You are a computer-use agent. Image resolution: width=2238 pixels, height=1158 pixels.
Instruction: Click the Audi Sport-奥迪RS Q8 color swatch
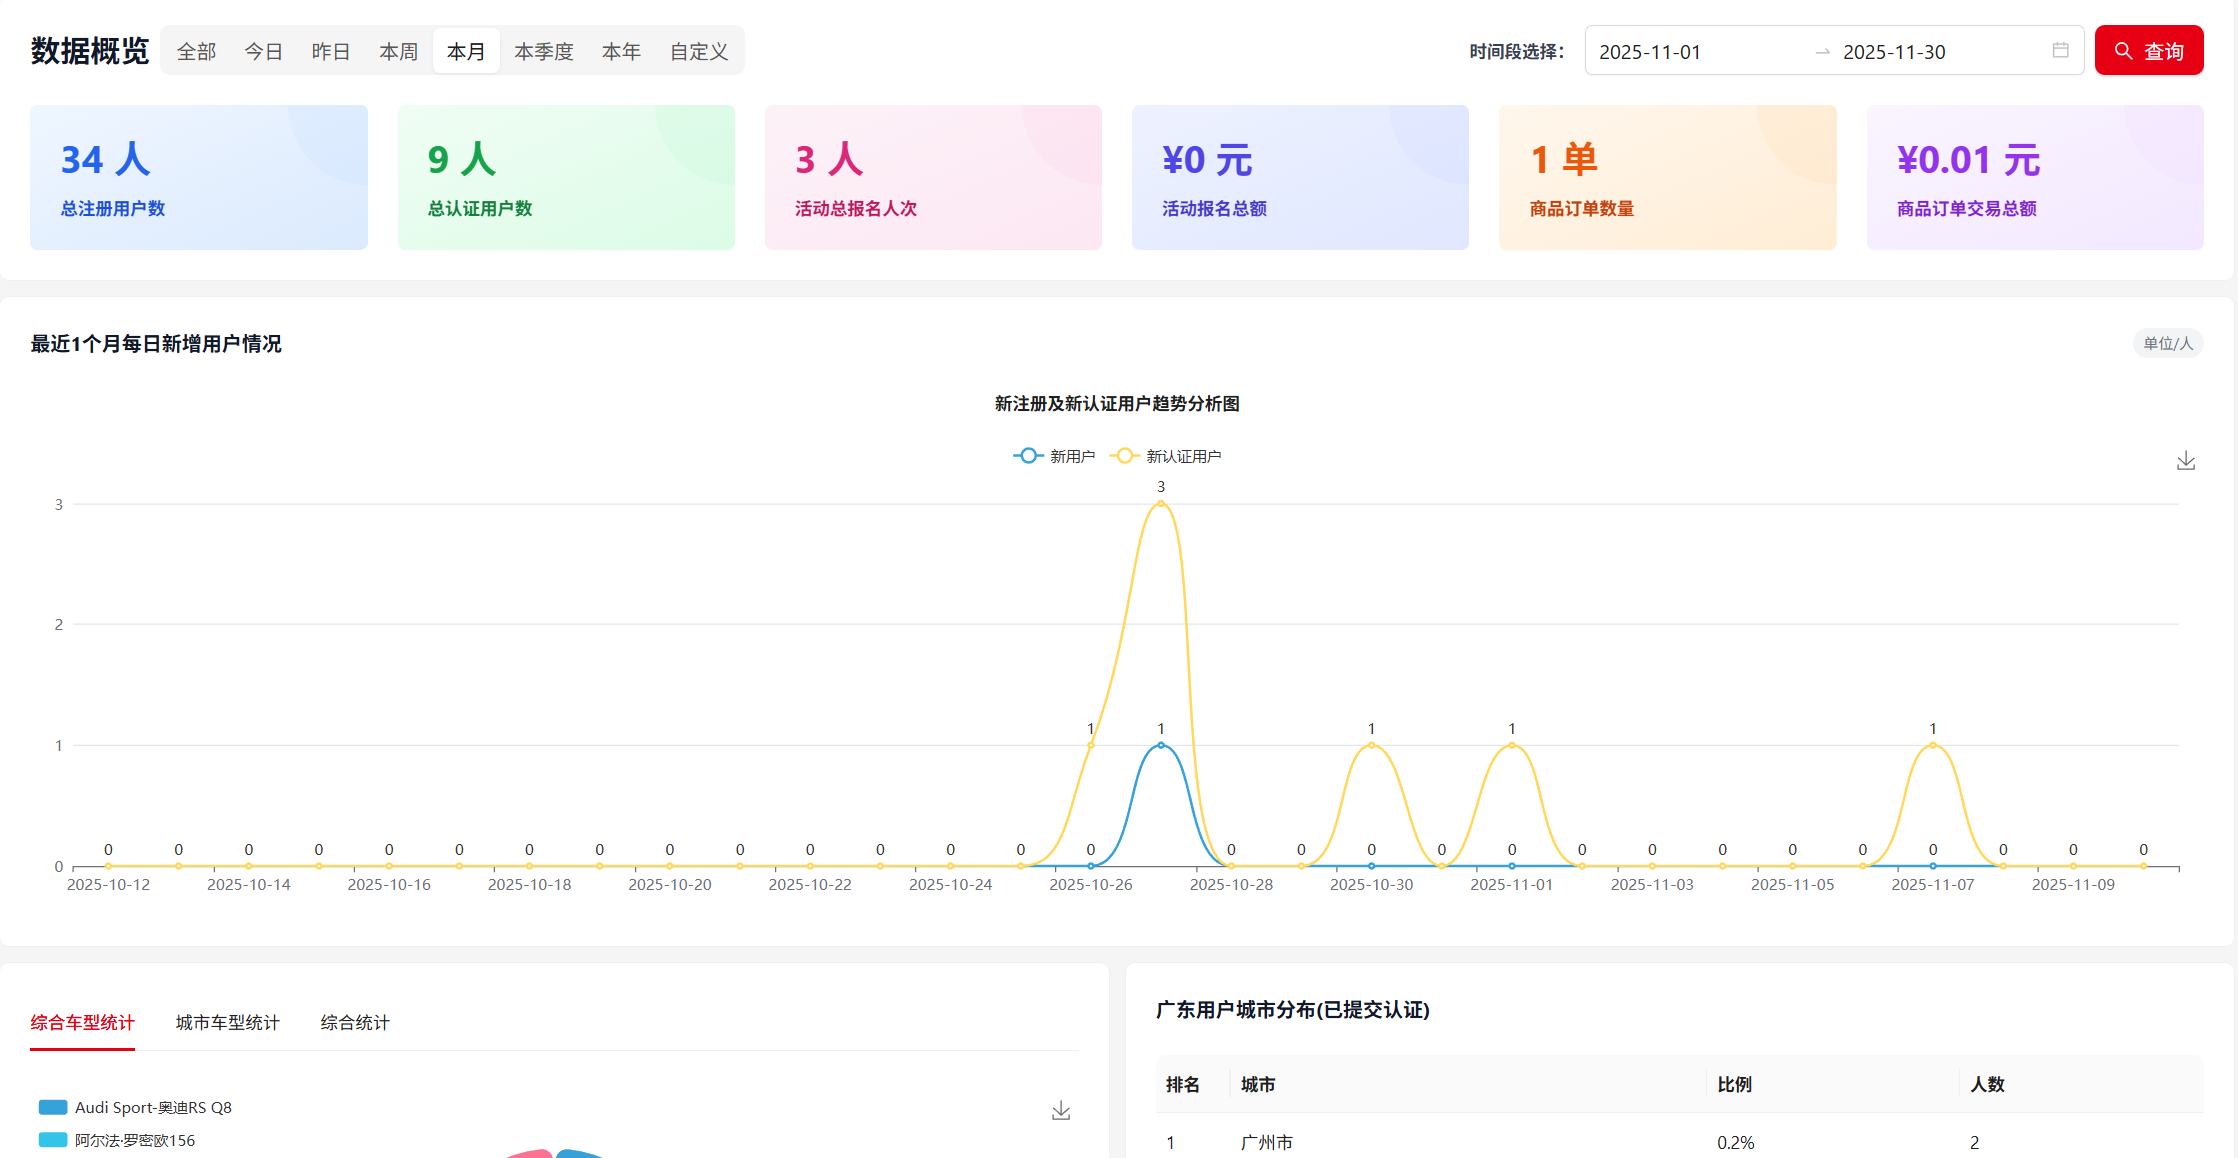pos(51,1107)
